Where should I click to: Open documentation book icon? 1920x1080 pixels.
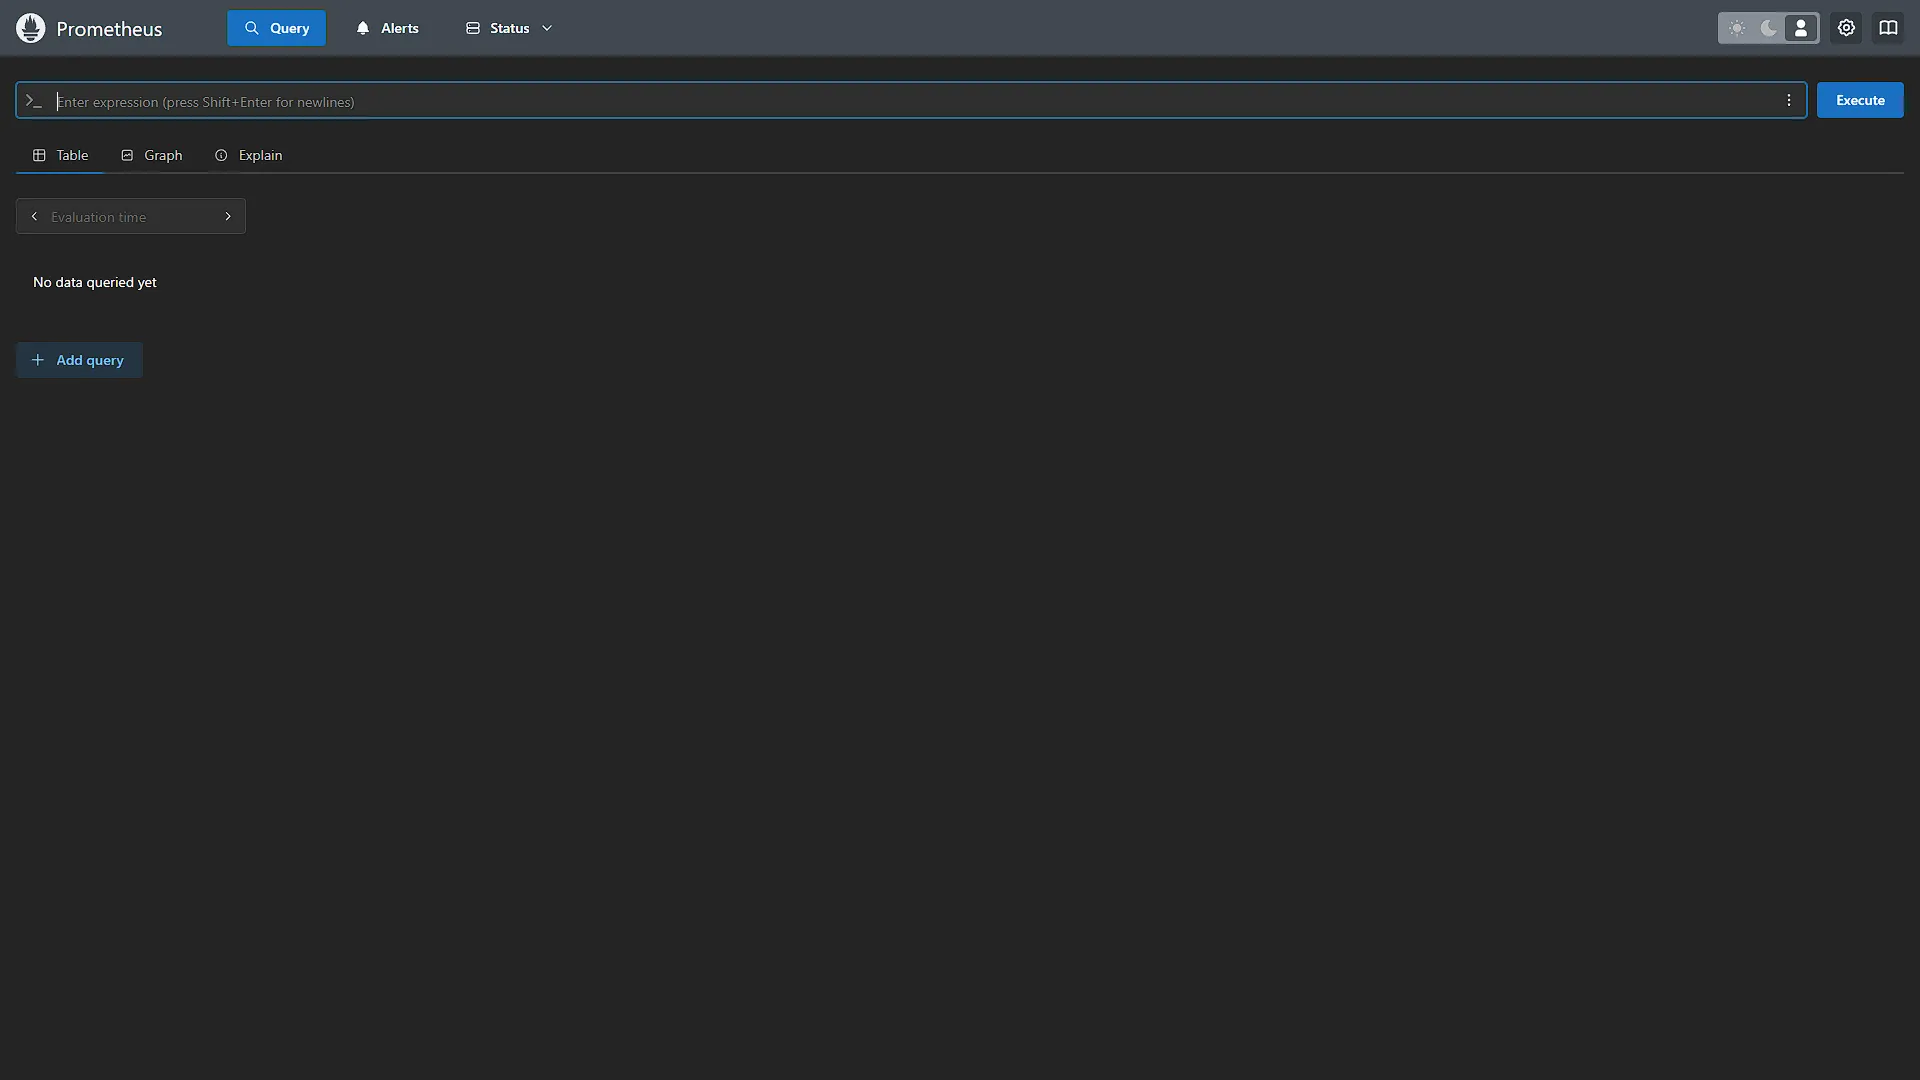1888,28
